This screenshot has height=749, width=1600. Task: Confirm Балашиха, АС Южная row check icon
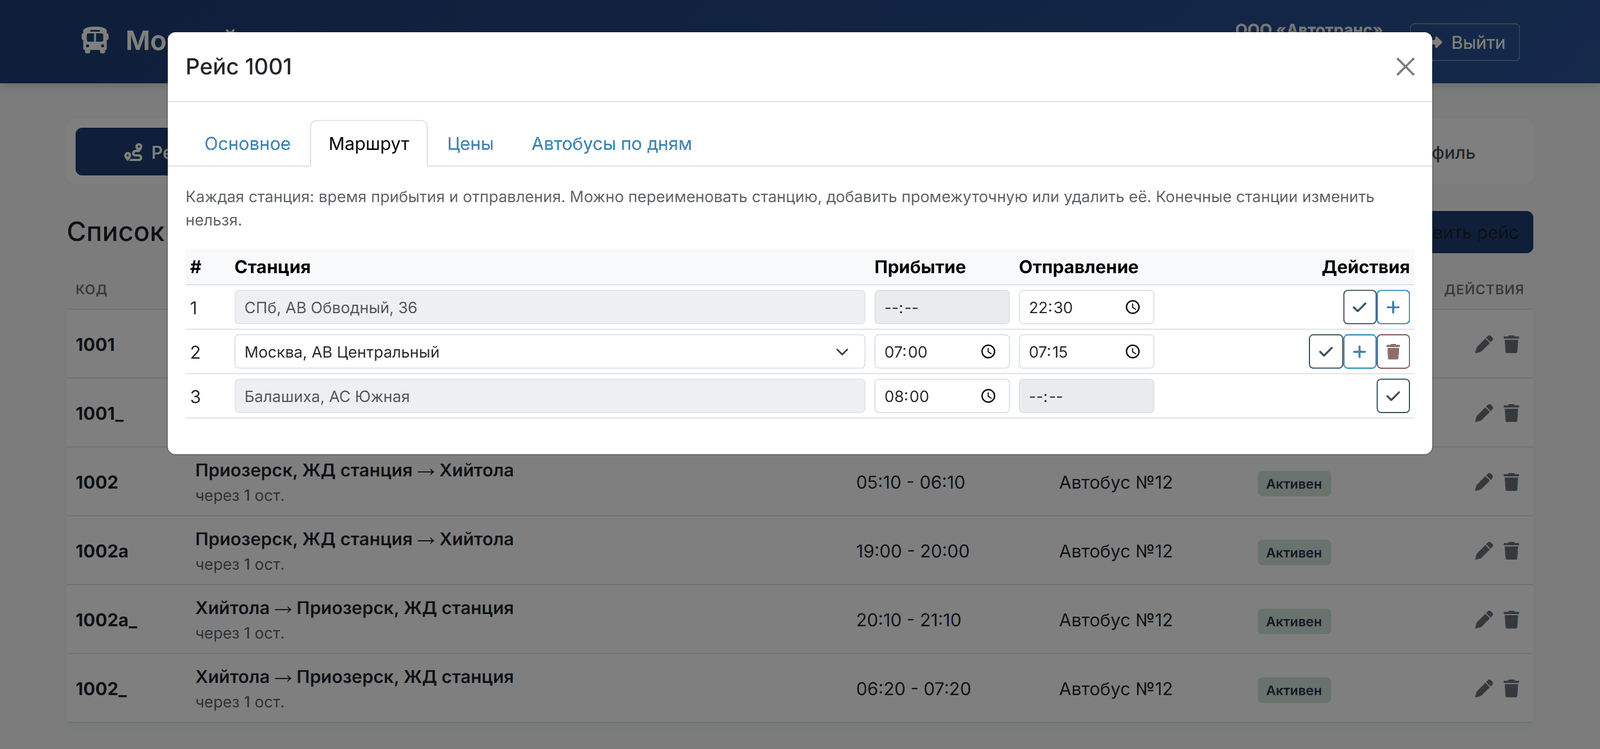point(1393,396)
